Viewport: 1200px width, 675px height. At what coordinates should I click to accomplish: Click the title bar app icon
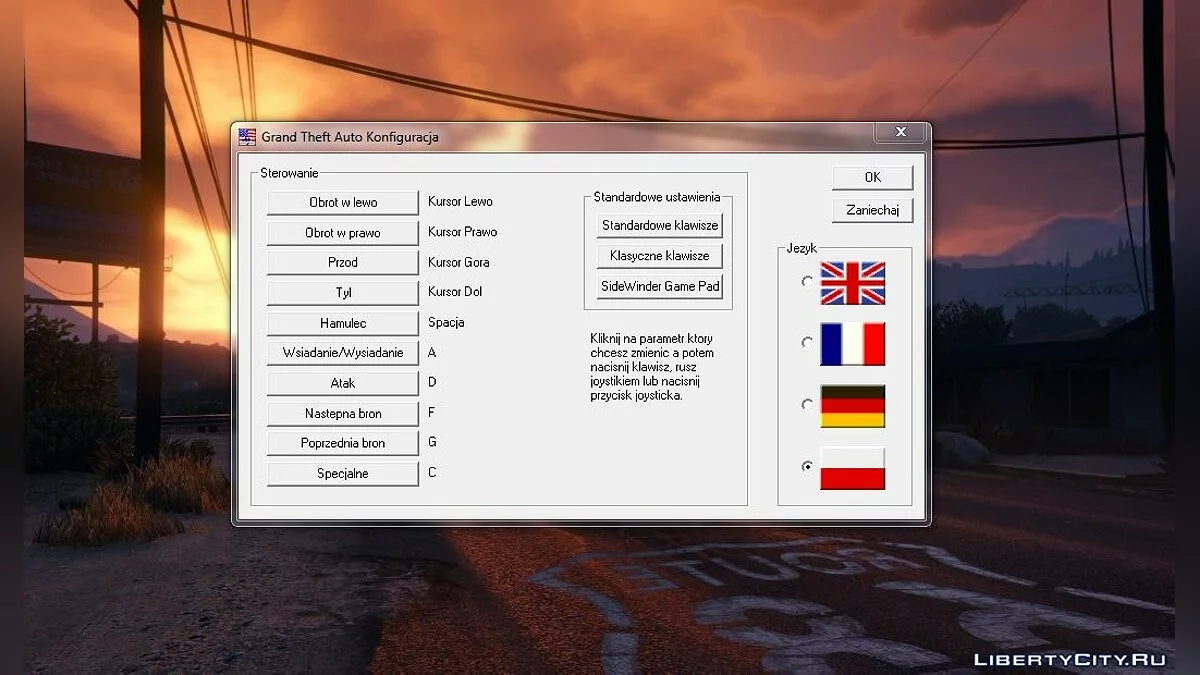(x=247, y=137)
